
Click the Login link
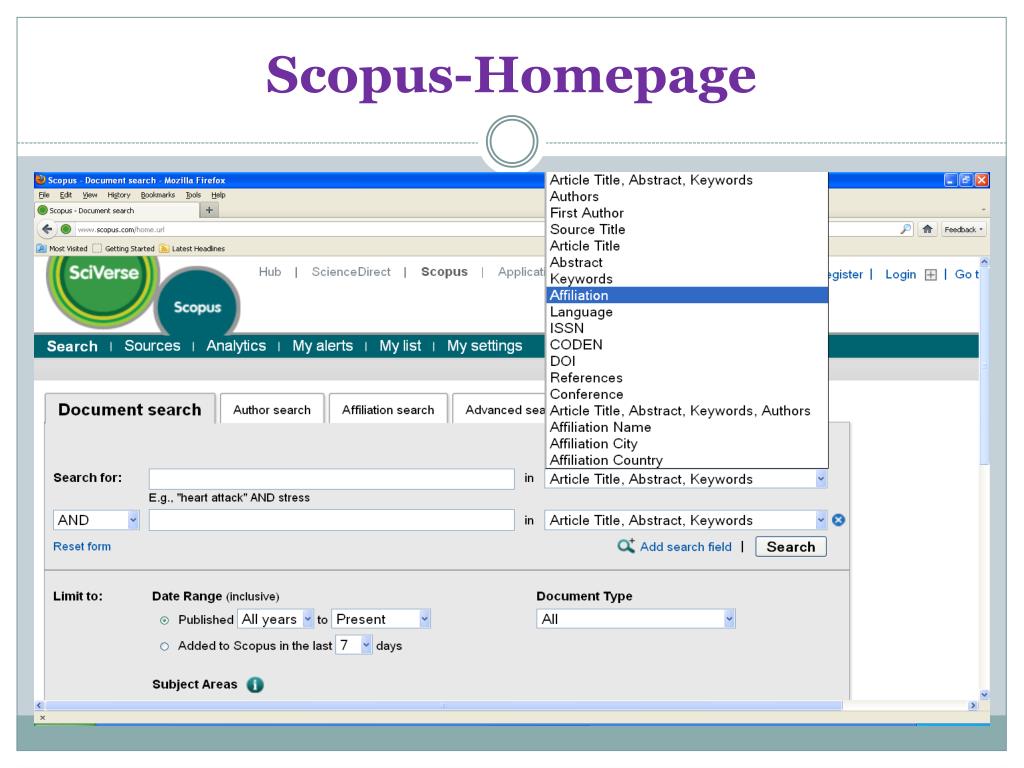(x=901, y=274)
